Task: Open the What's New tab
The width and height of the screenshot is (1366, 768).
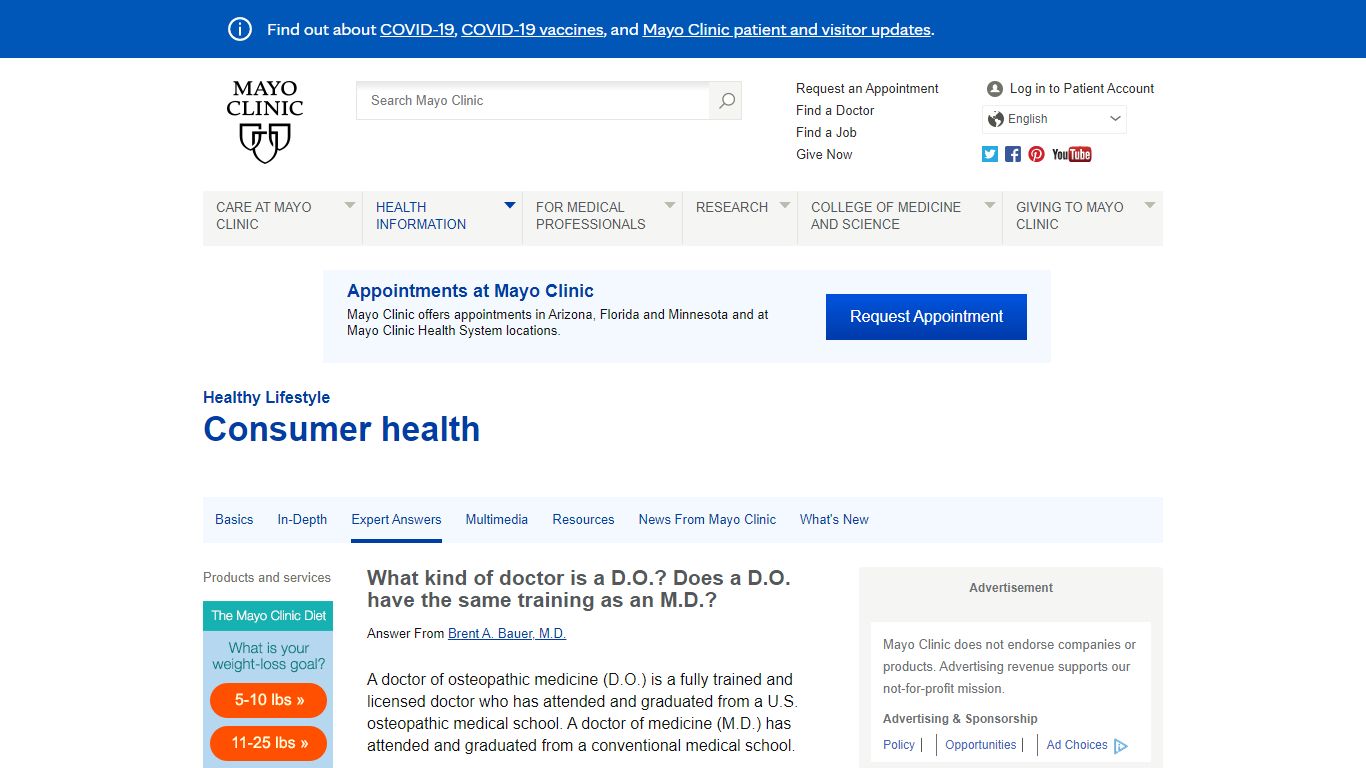Action: pyautogui.click(x=834, y=519)
